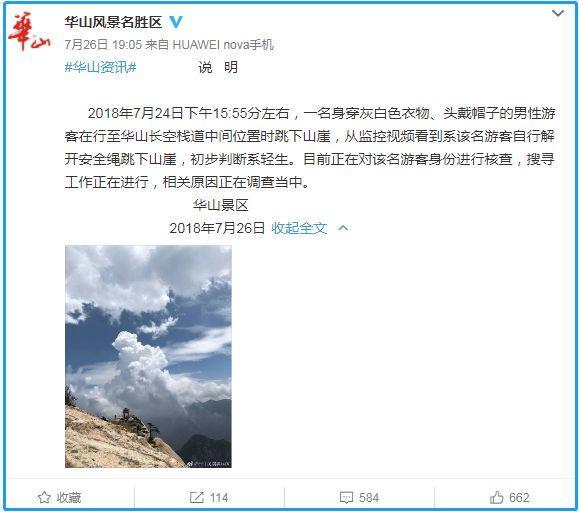579x512 pixels.
Task: Open the post options chevron menu
Action: pyautogui.click(x=558, y=13)
